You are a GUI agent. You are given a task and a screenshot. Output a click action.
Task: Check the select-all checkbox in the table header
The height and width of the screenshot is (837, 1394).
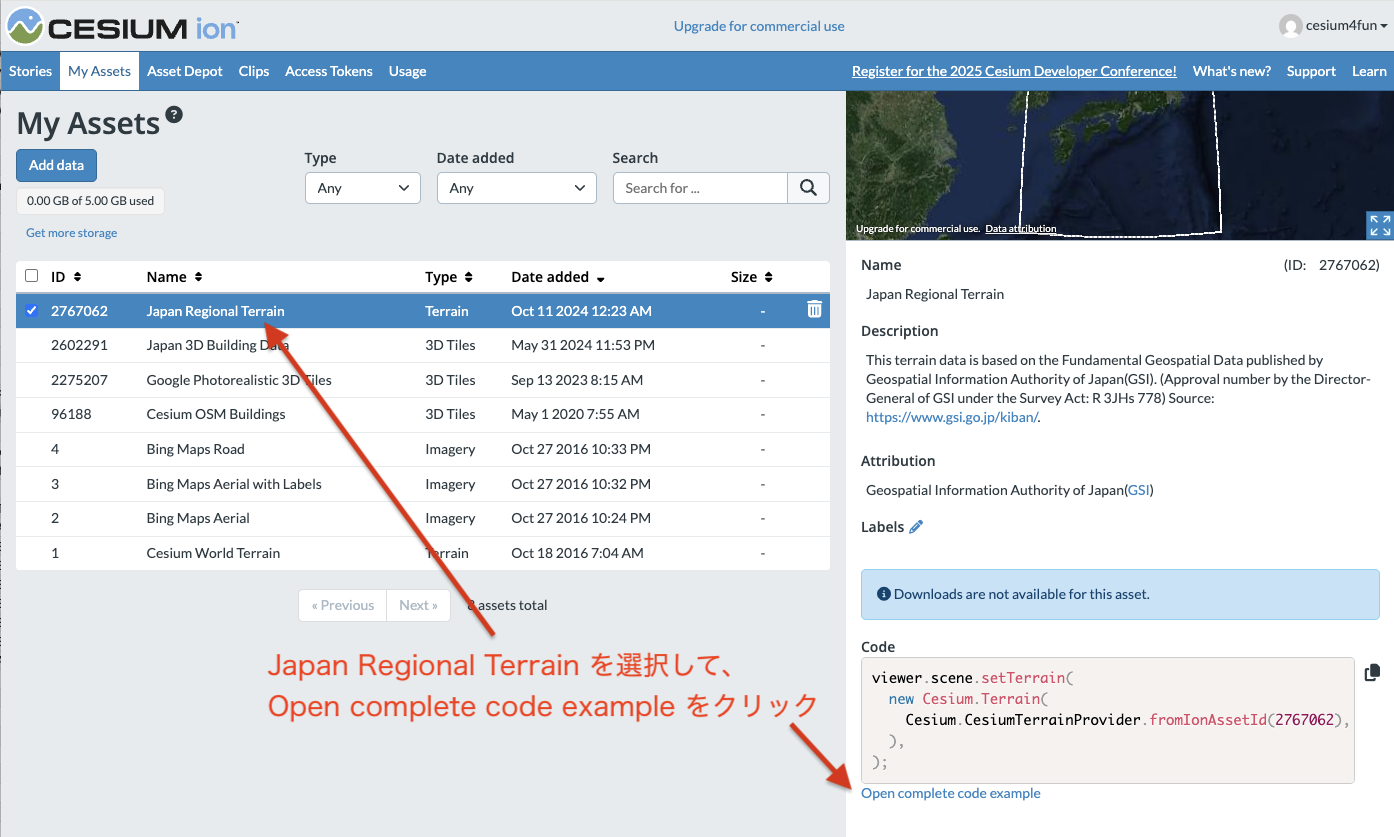pyautogui.click(x=31, y=276)
